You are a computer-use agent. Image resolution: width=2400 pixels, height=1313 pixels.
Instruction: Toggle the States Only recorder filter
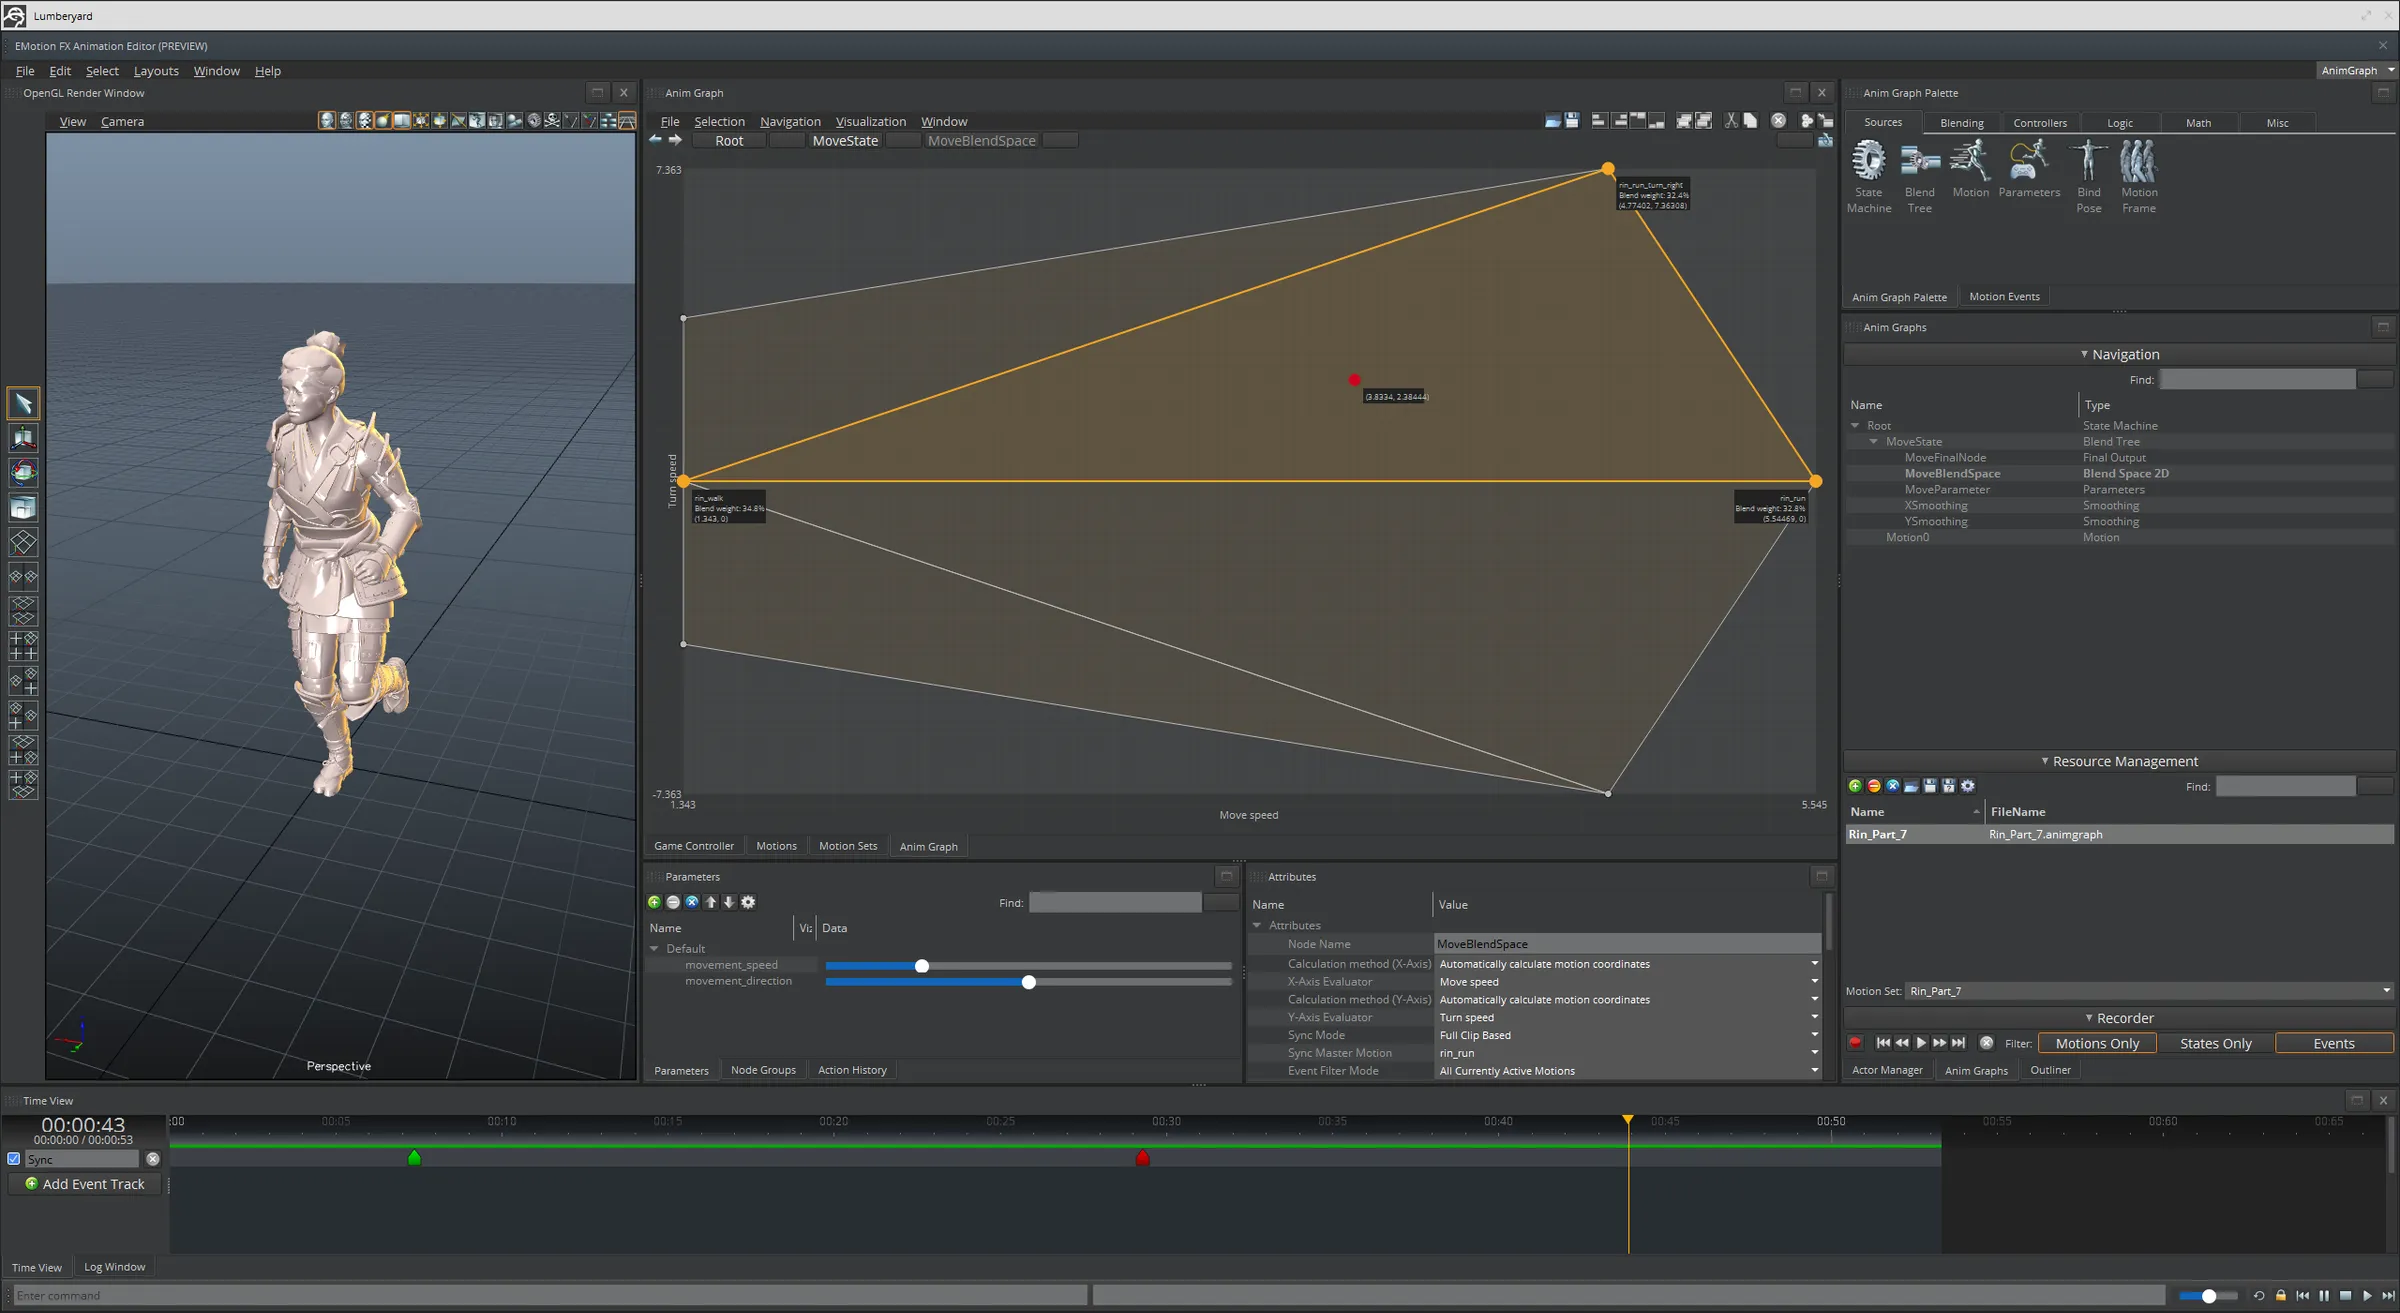point(2215,1043)
